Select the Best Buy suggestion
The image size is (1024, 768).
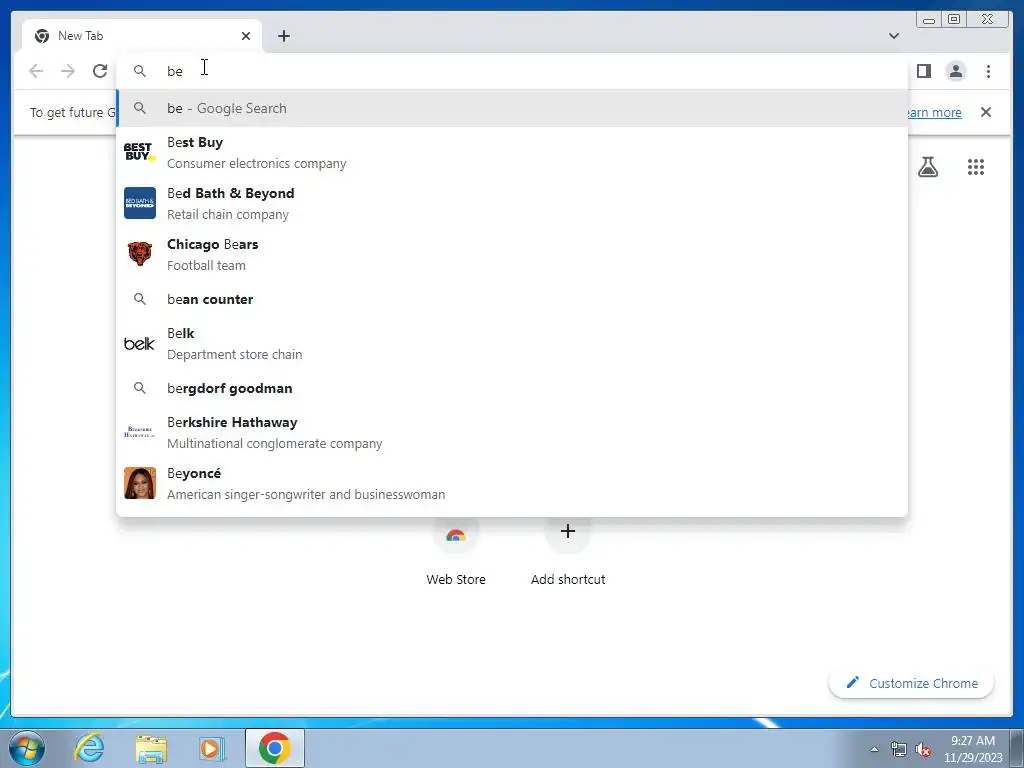tap(512, 152)
